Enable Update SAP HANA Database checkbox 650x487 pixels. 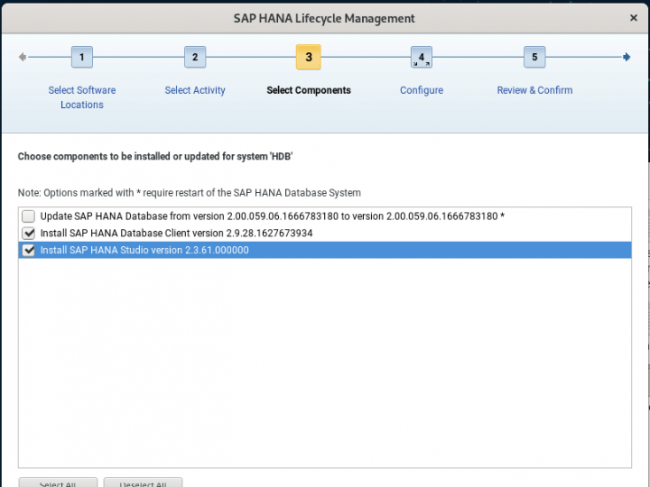[x=29, y=216]
